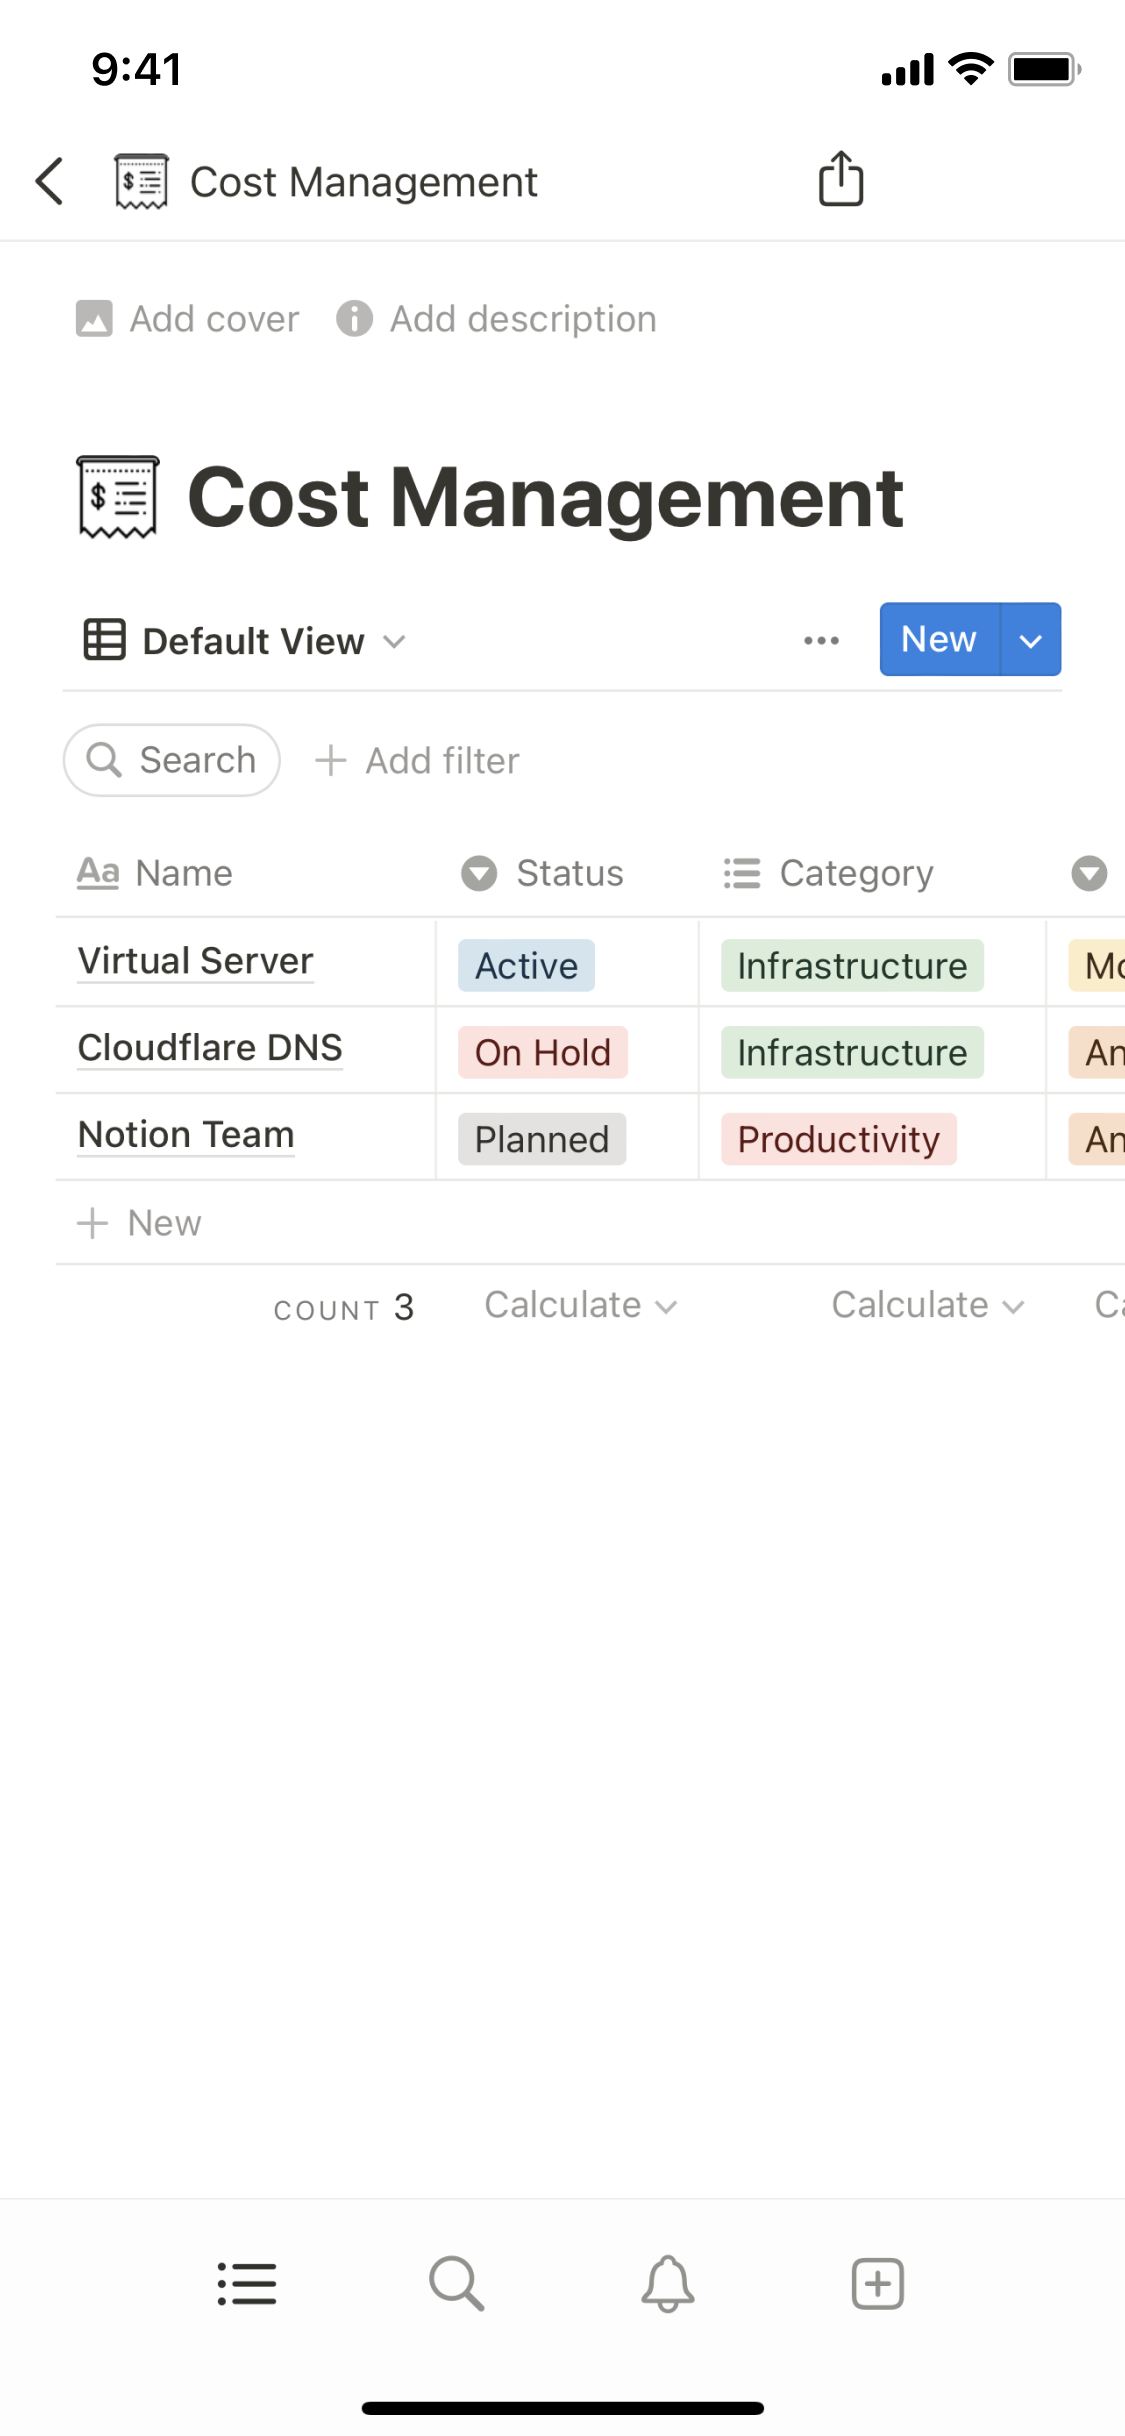Click the Active status tag
This screenshot has height=2436, width=1125.
point(526,966)
